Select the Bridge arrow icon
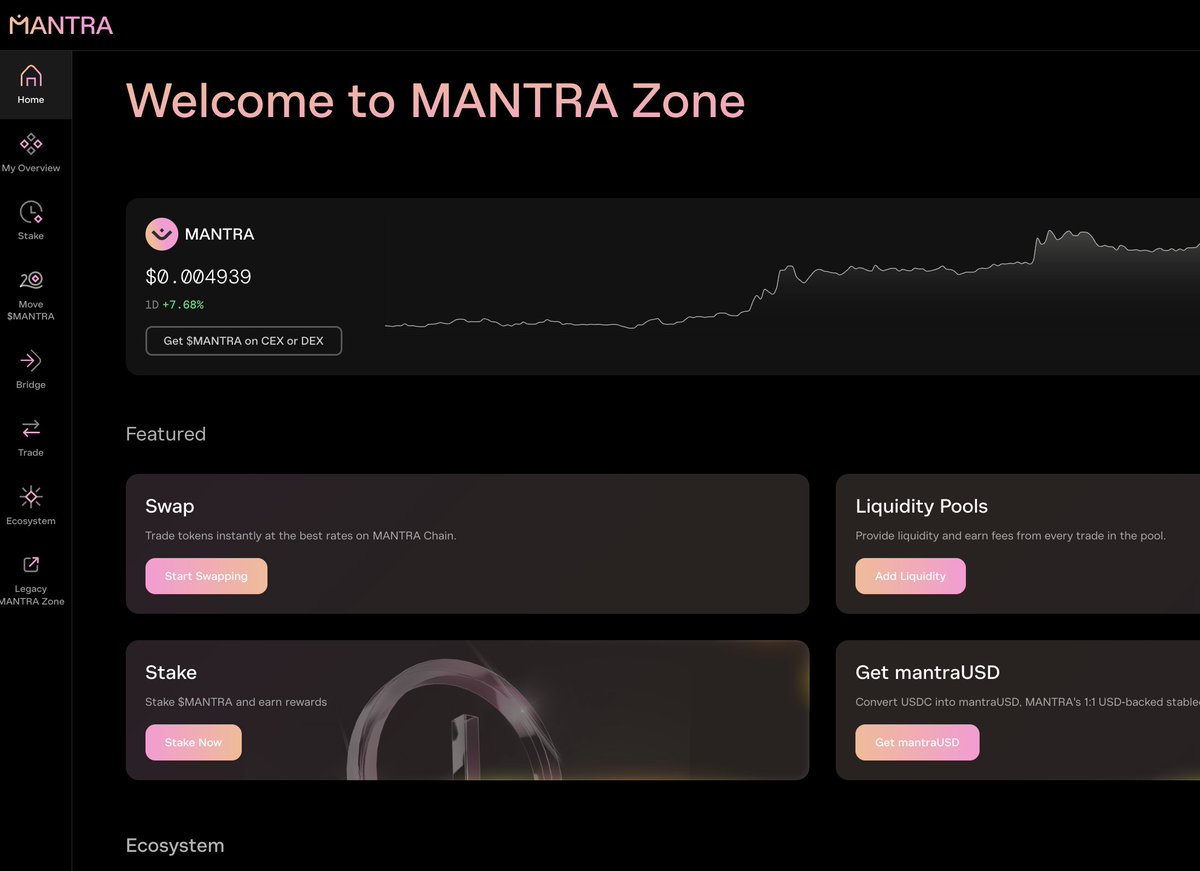This screenshot has width=1200, height=871. [x=31, y=360]
